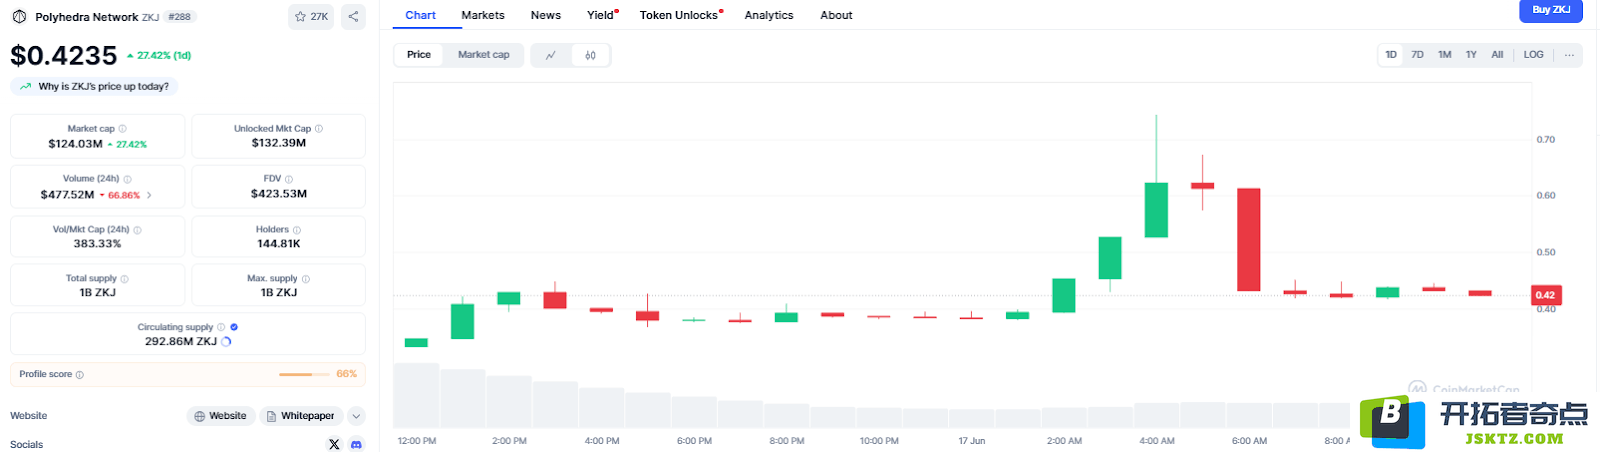The image size is (1600, 452).
Task: Click the 144.81K holders value
Action: pyautogui.click(x=279, y=244)
